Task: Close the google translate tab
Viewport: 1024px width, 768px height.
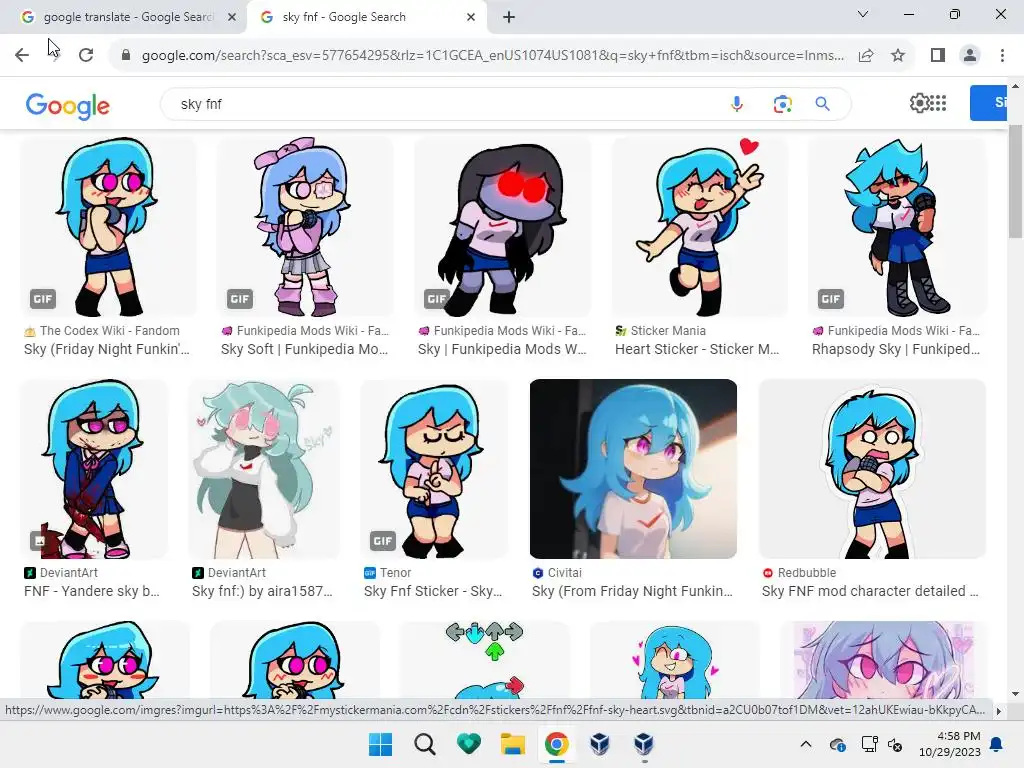Action: (x=232, y=17)
